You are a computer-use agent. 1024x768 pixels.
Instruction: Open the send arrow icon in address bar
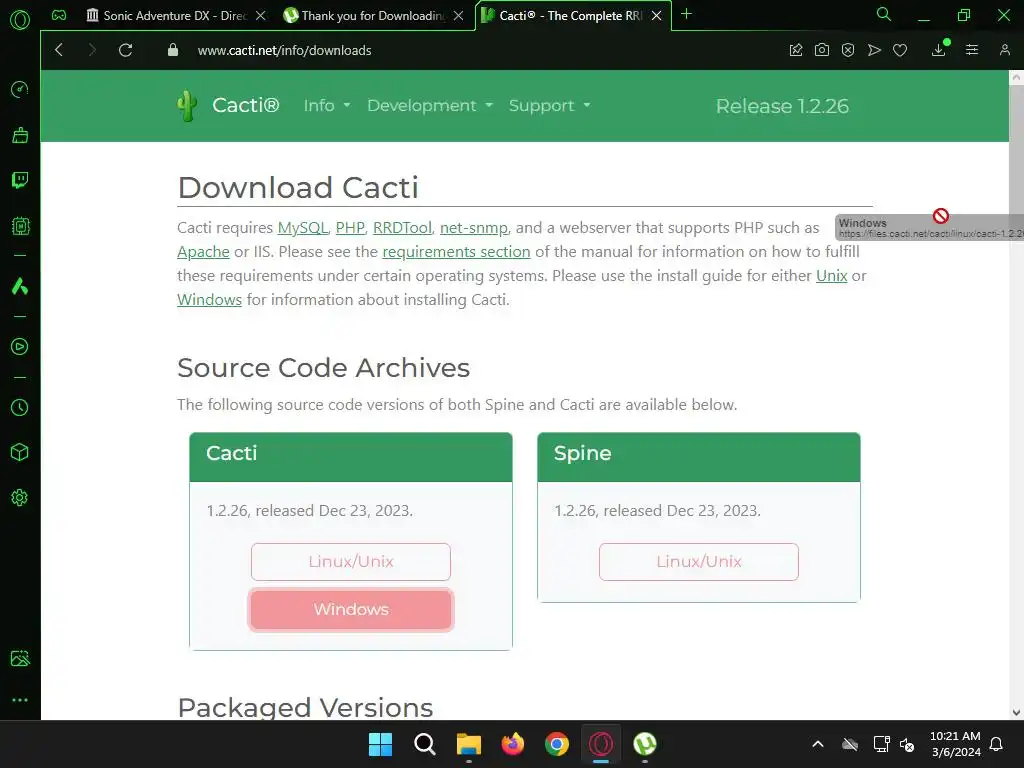pyautogui.click(x=874, y=50)
